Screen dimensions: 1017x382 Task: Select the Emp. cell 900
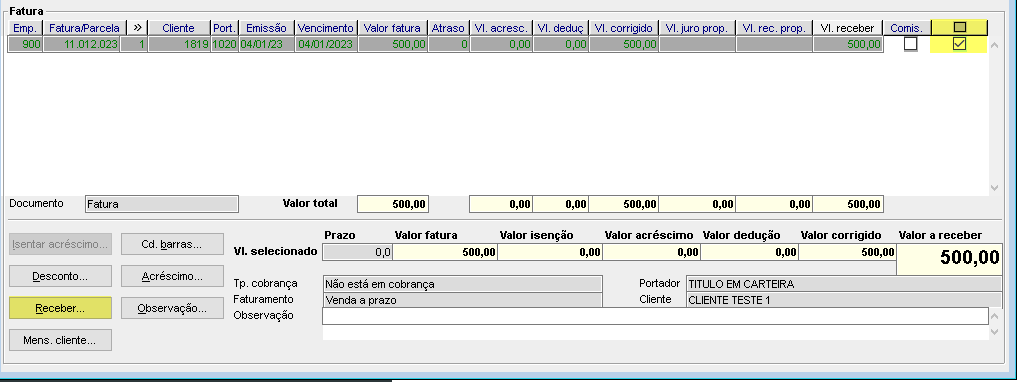click(x=25, y=44)
